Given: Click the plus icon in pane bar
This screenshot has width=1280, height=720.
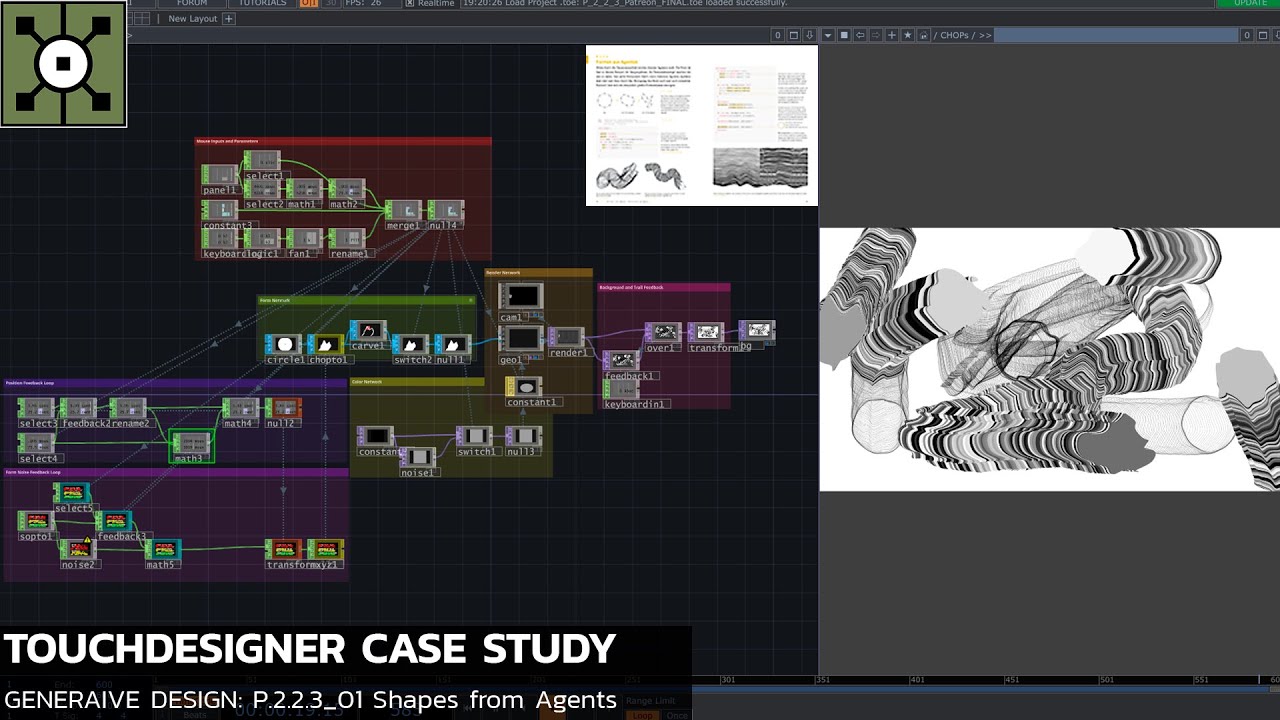Looking at the screenshot, I should coord(892,35).
